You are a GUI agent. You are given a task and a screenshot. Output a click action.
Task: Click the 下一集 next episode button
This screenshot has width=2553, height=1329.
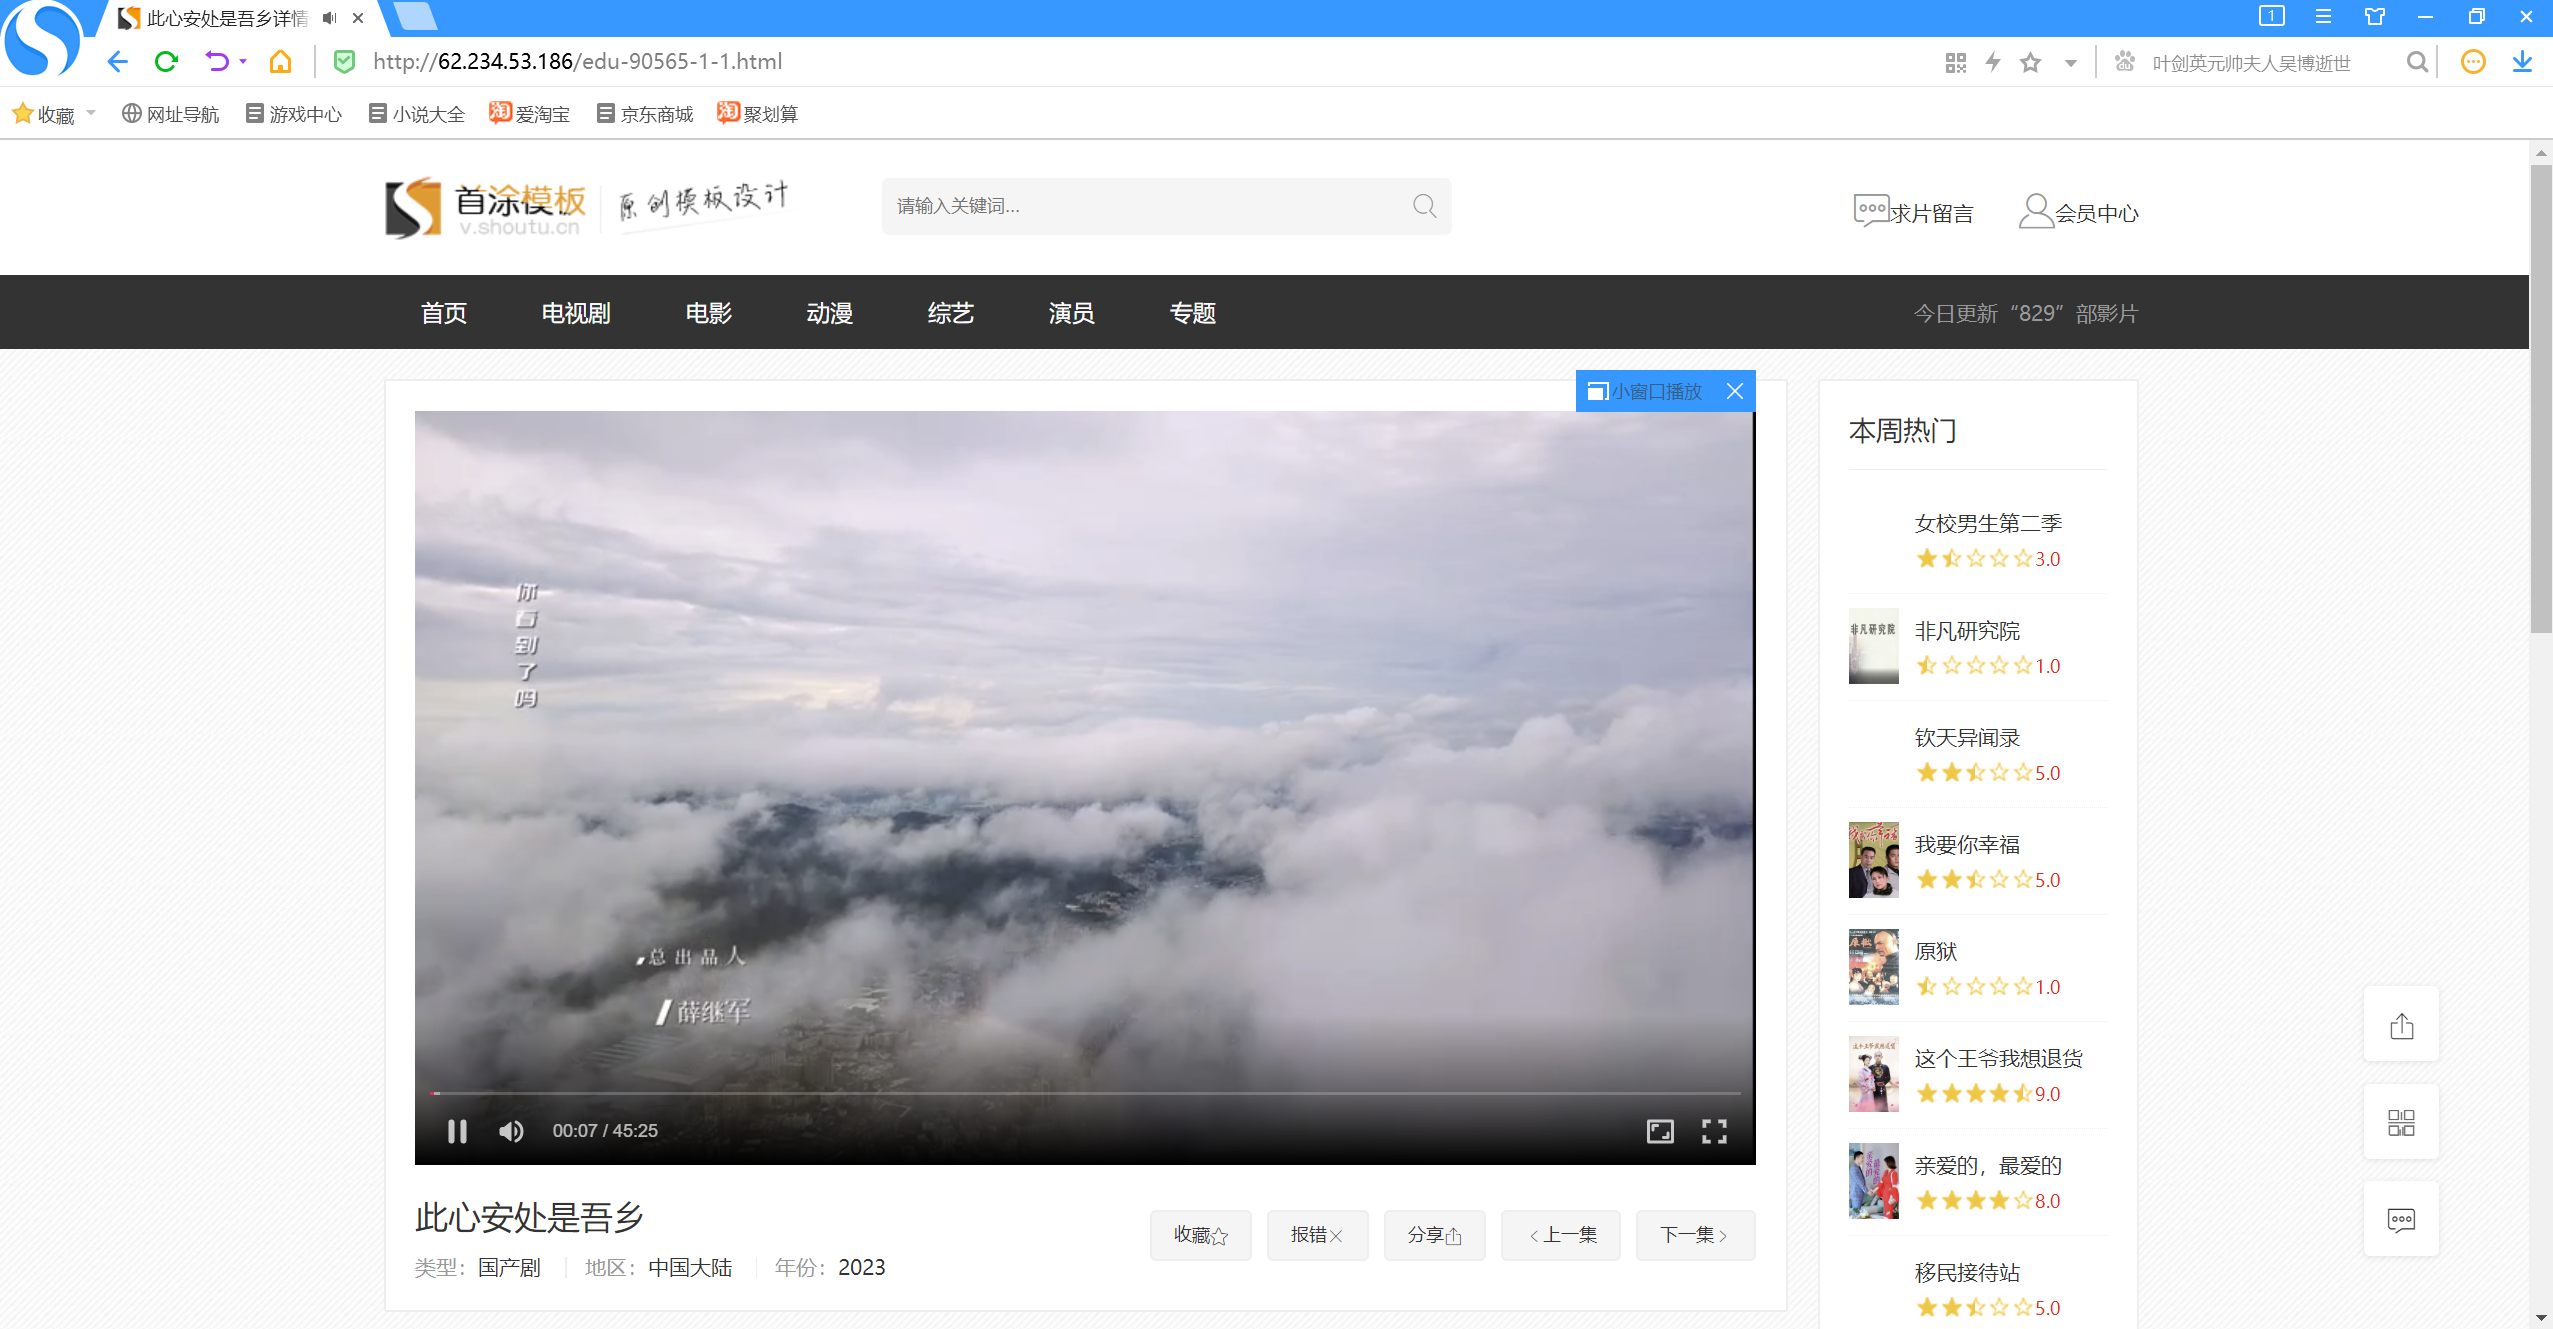click(1694, 1235)
